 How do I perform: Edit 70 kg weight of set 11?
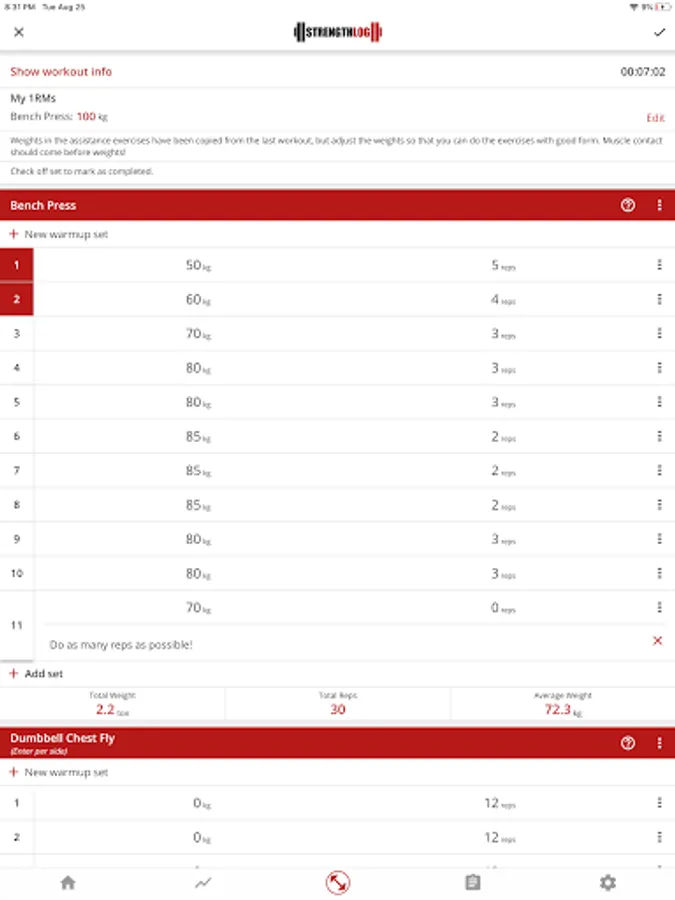coord(198,608)
